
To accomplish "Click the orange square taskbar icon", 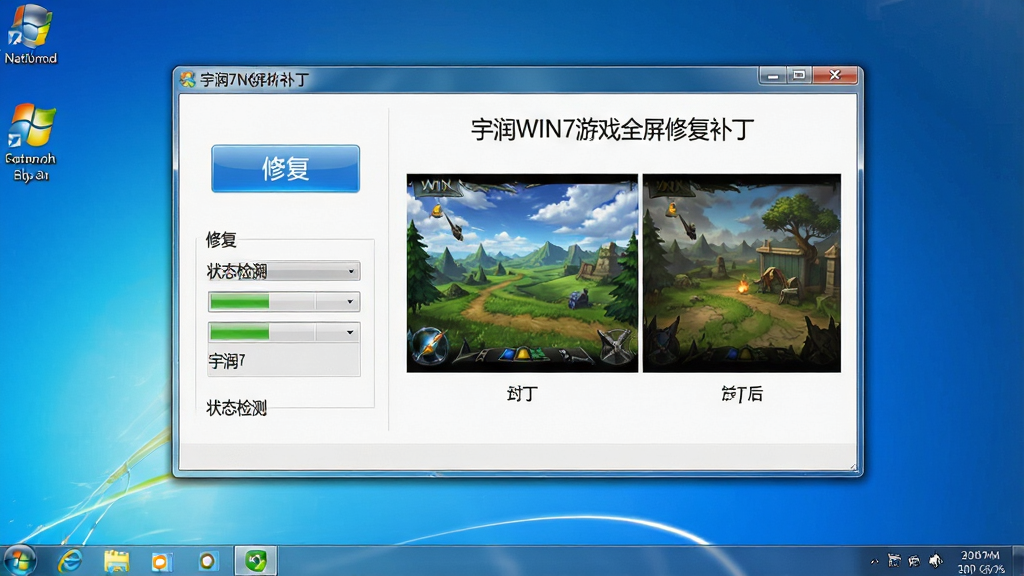I will 161,562.
